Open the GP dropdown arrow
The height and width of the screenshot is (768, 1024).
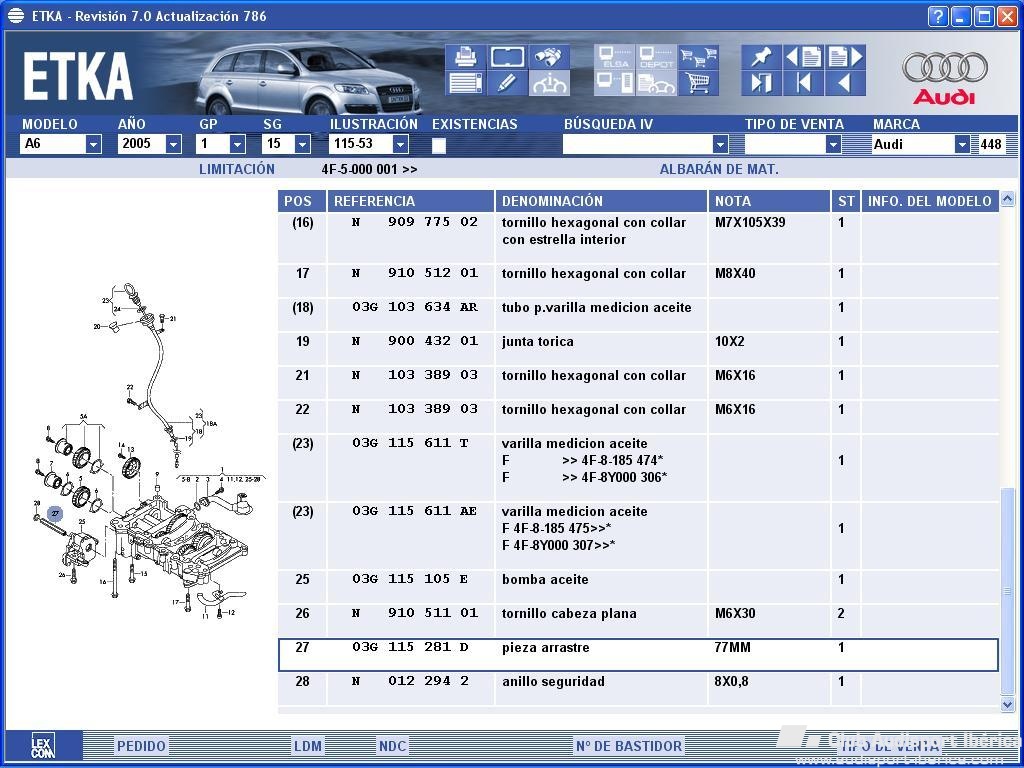click(x=237, y=144)
